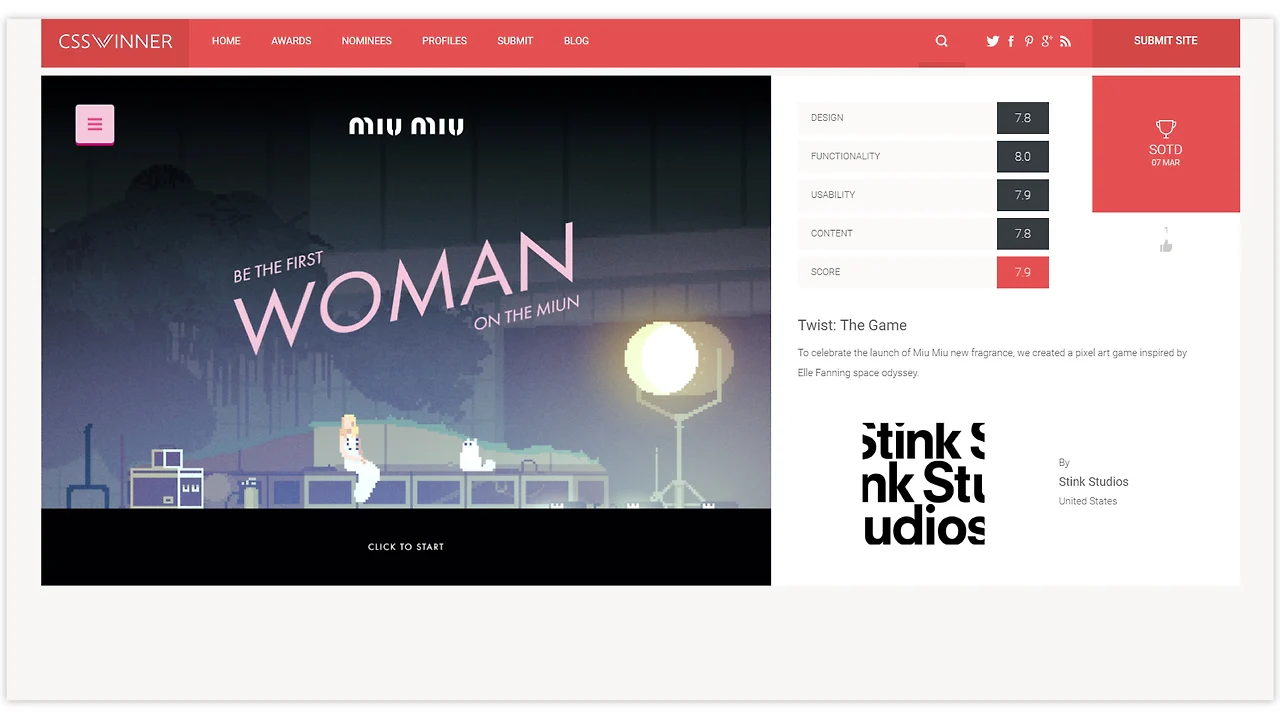
Task: Click the USABILITY label
Action: point(833,195)
